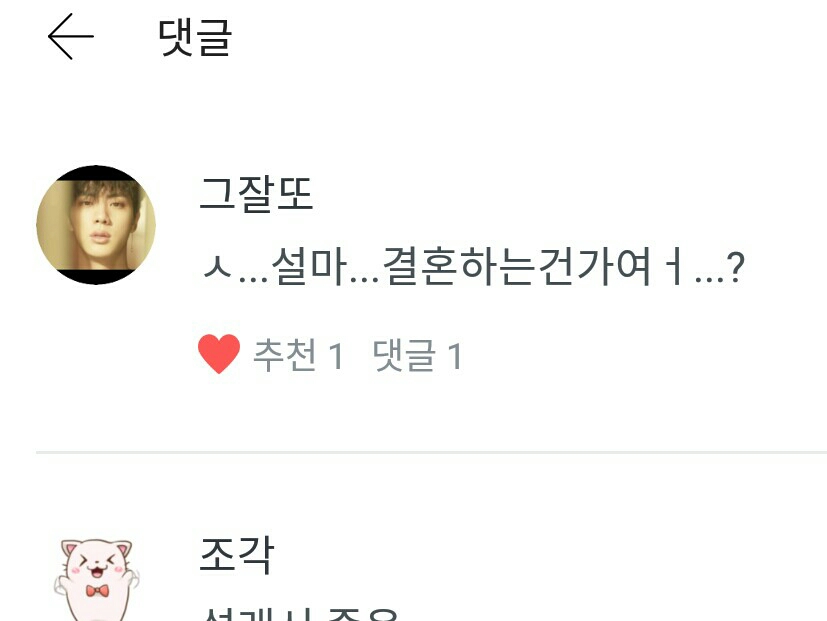Like 그잘또's comment with the heart
The height and width of the screenshot is (621, 827).
[x=219, y=355]
